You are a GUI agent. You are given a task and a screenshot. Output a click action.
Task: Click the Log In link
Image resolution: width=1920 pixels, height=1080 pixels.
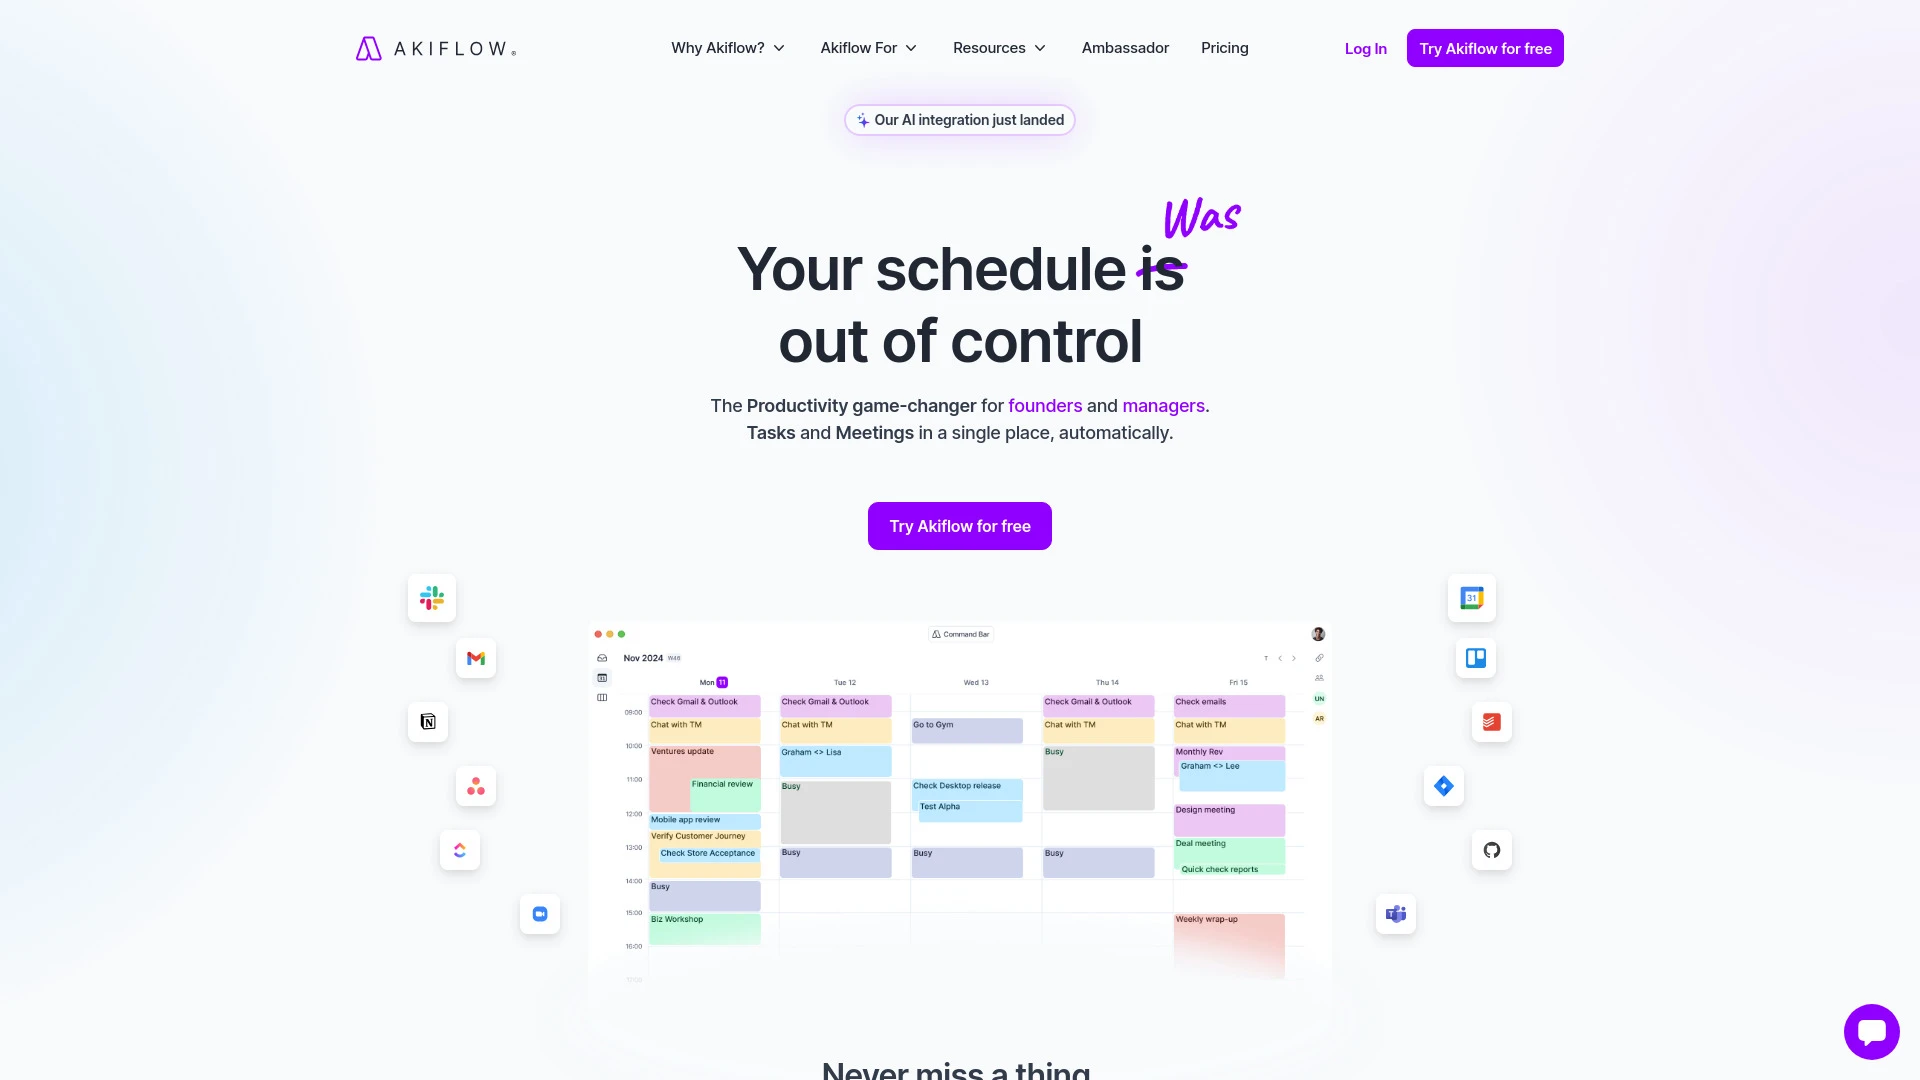(x=1365, y=47)
